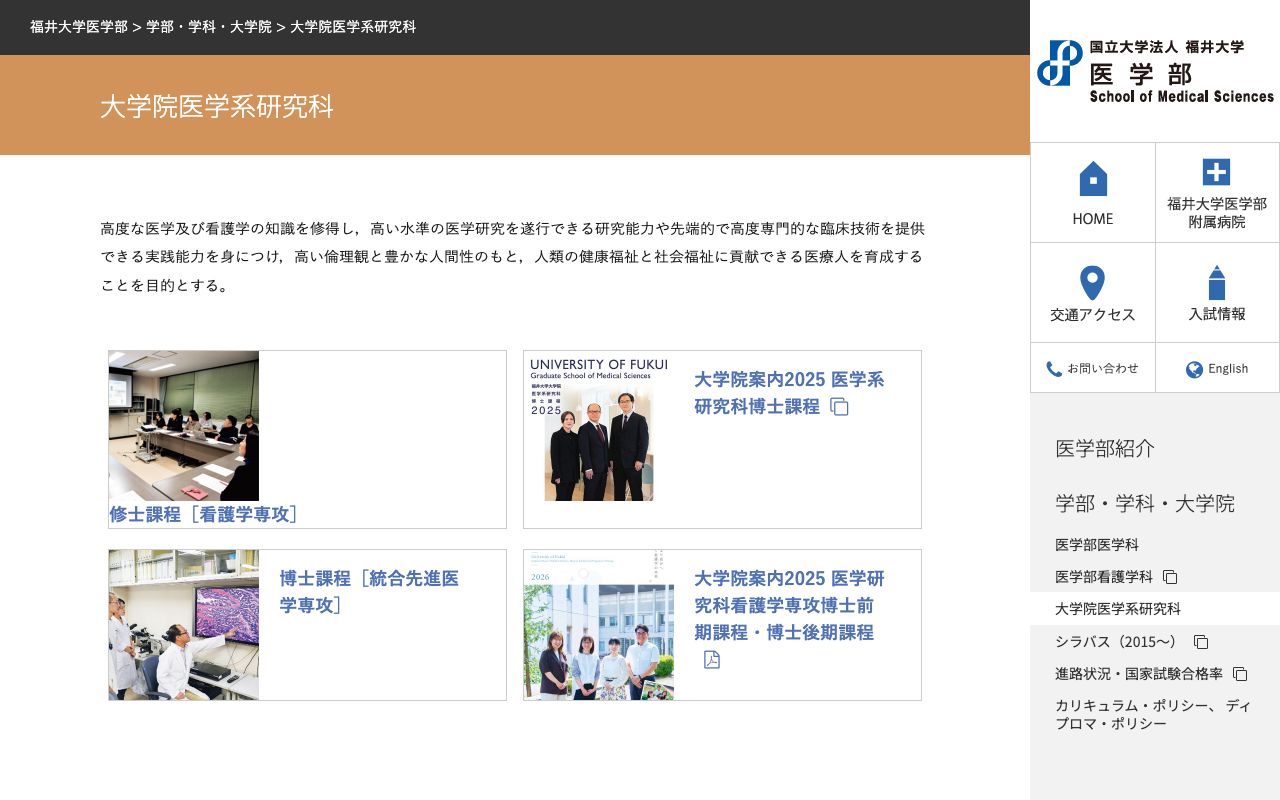Click the graduate school brochure cover thumbnail
The height and width of the screenshot is (800, 1280).
(x=599, y=430)
